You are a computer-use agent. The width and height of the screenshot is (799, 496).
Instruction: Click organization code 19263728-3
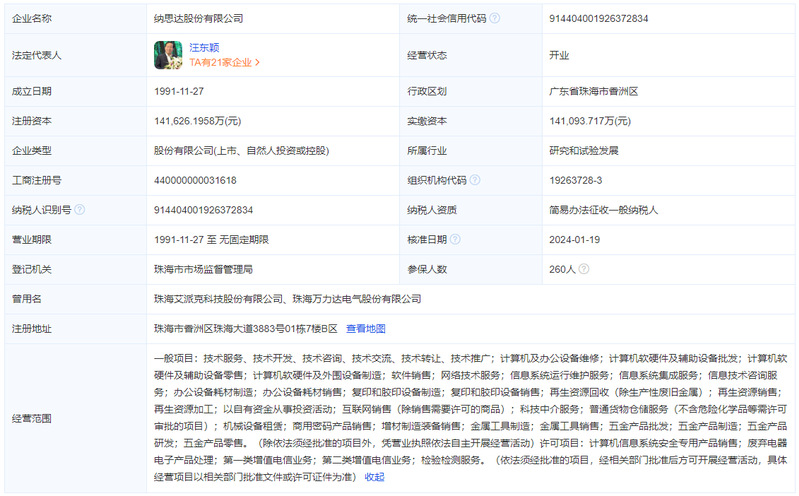point(575,180)
